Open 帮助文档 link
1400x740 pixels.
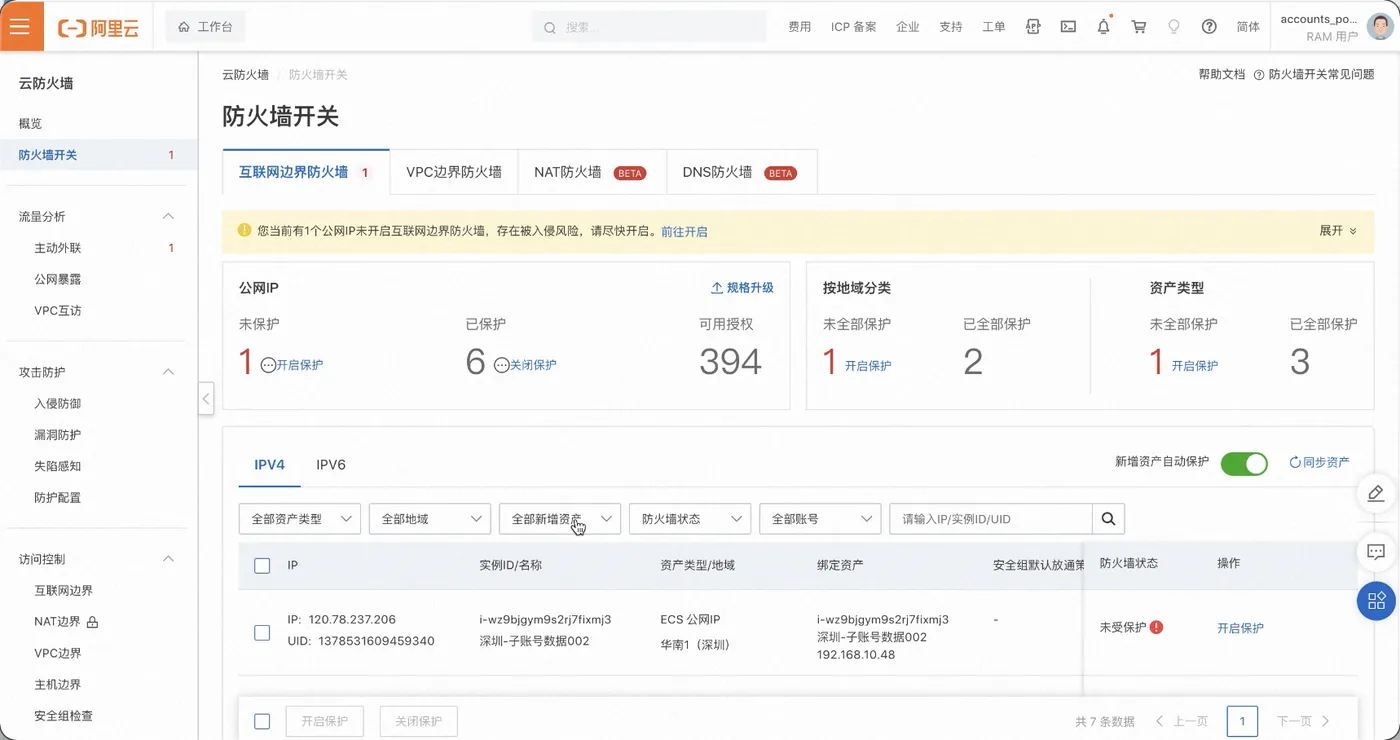[x=1222, y=75]
